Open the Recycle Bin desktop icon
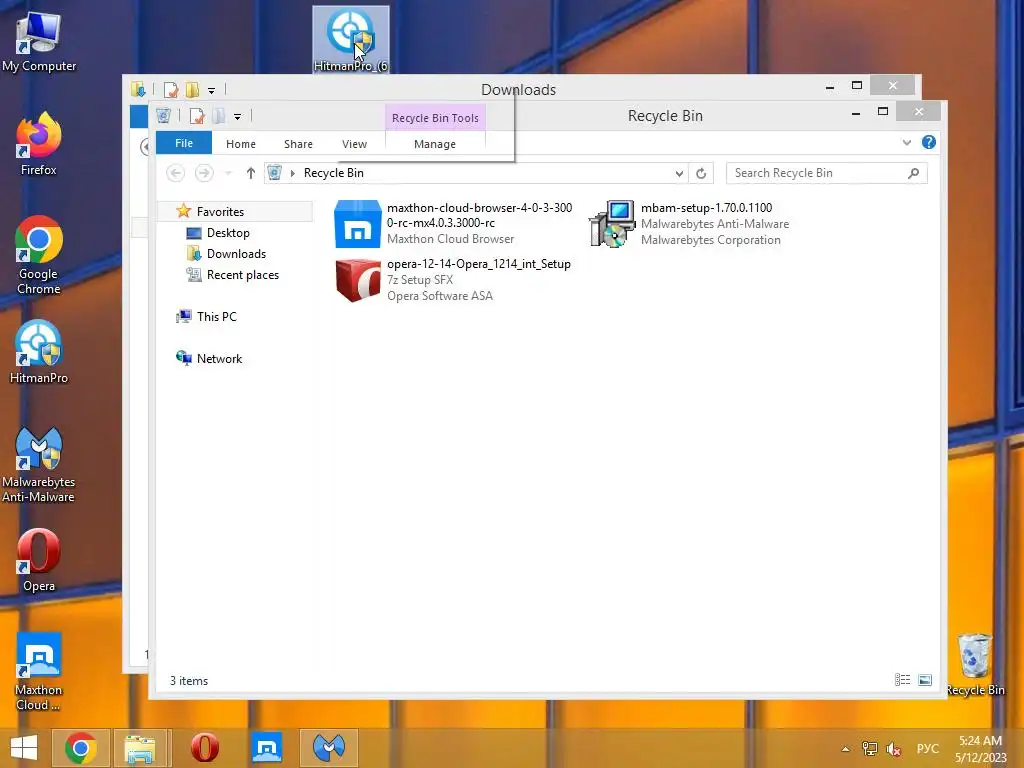The width and height of the screenshot is (1024, 768). click(975, 665)
